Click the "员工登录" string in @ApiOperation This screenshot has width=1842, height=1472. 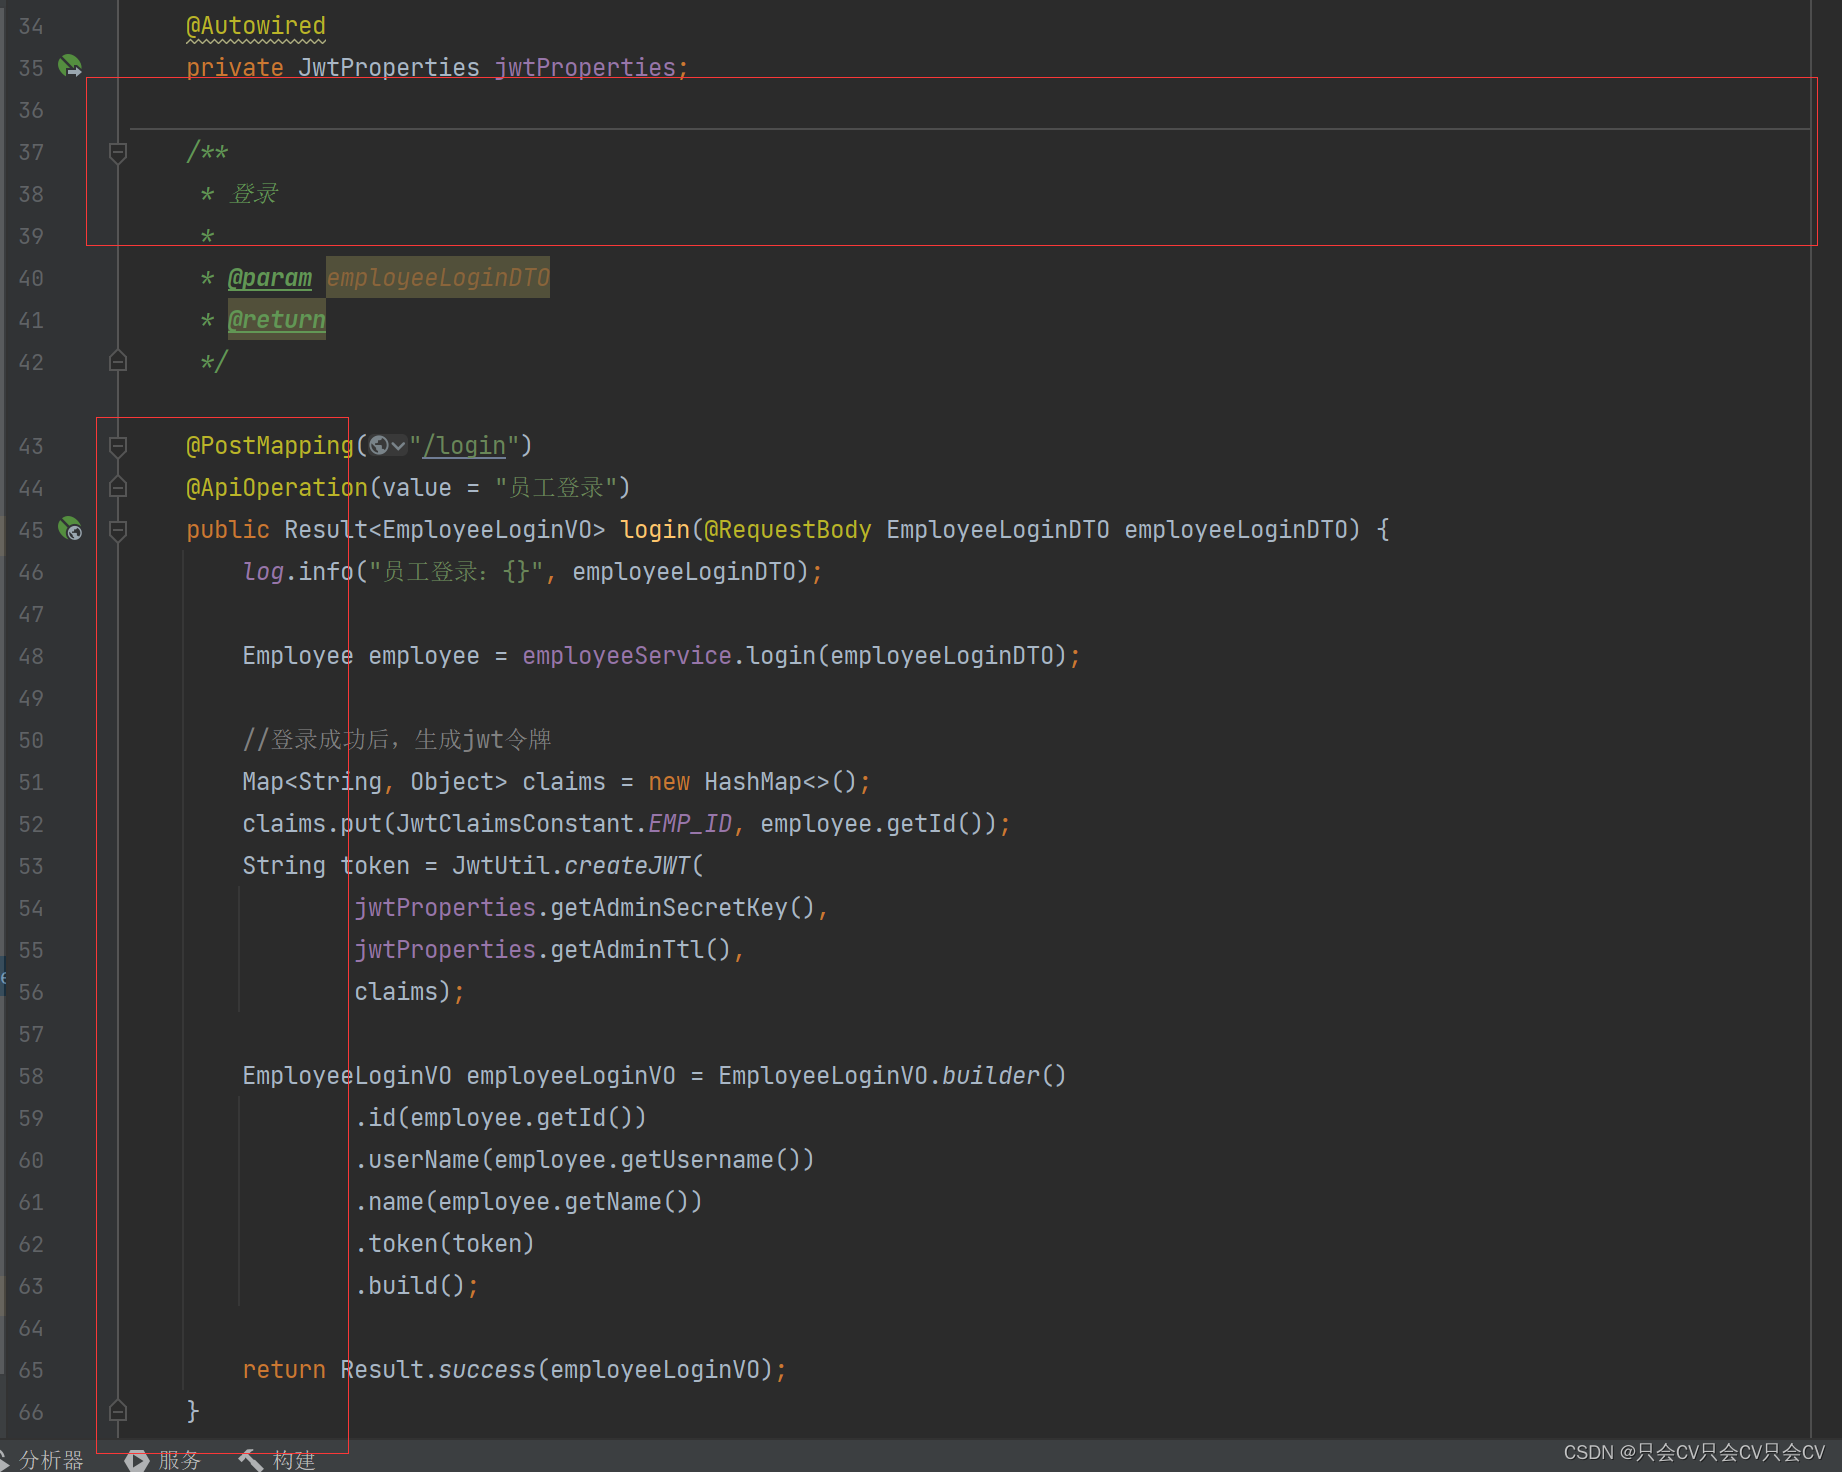click(555, 488)
